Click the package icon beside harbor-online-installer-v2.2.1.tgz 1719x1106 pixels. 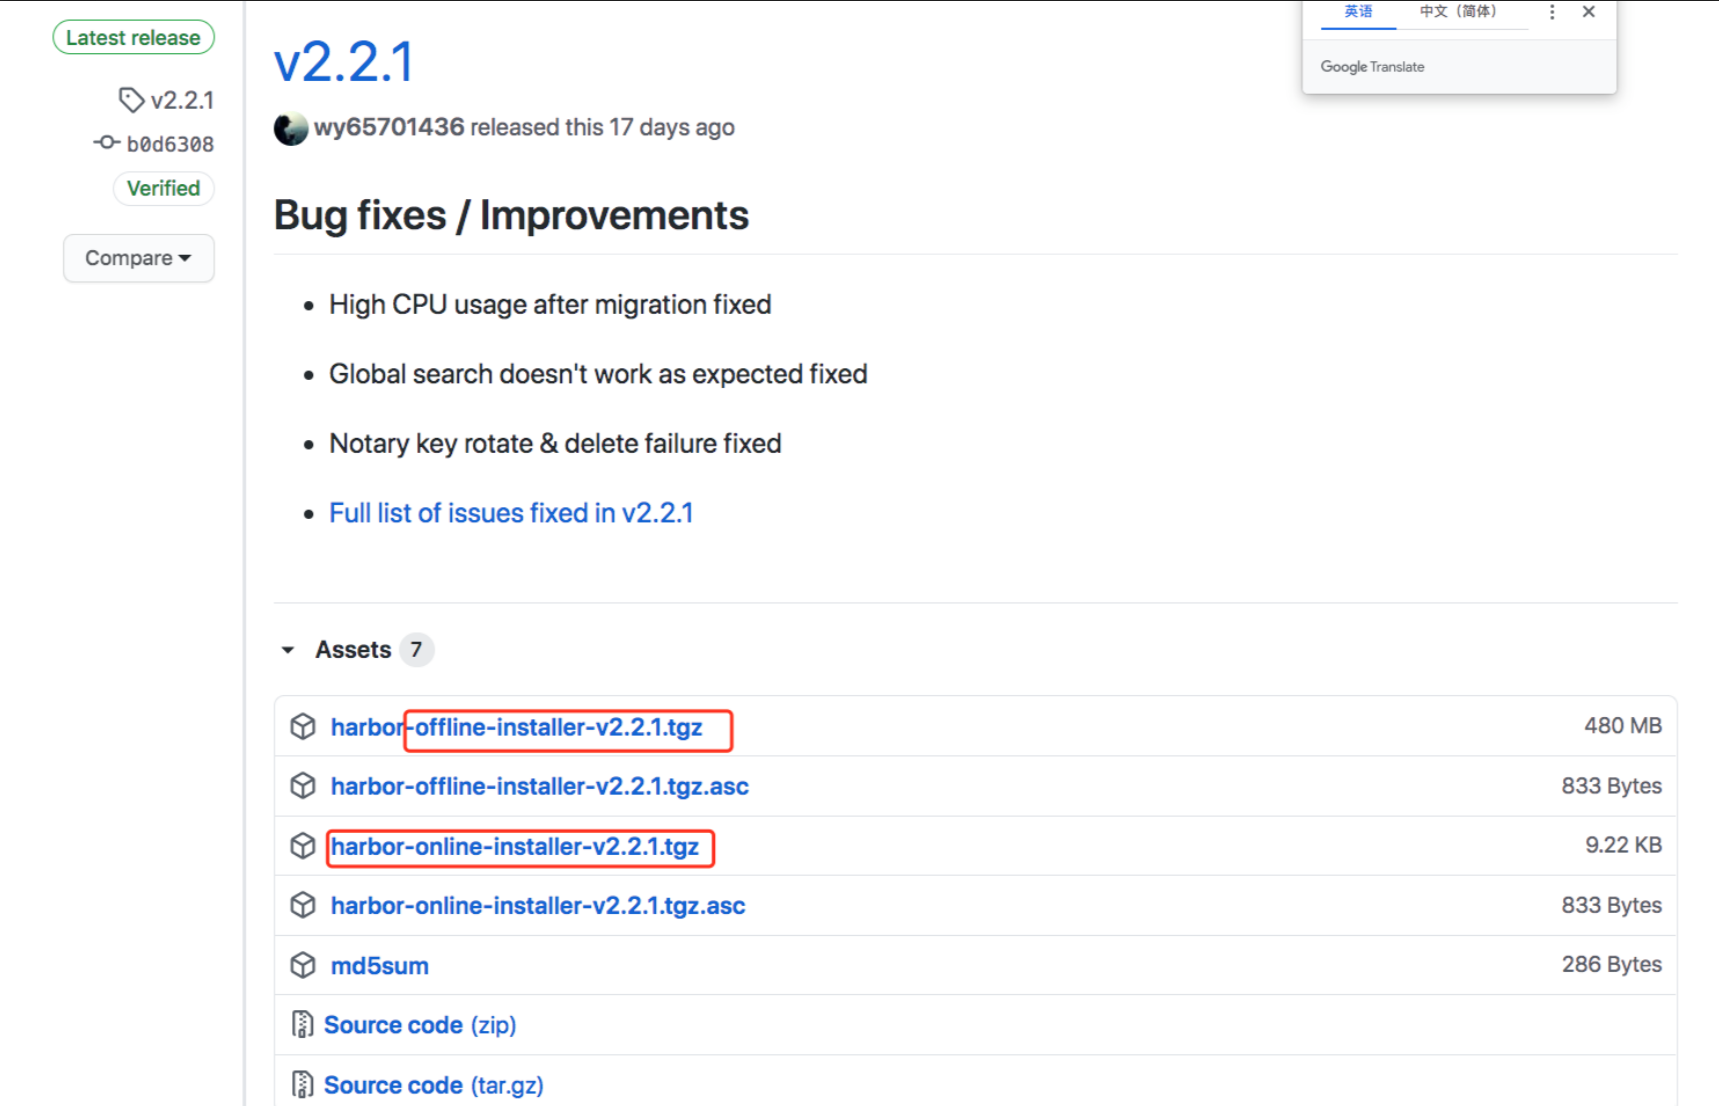303,846
